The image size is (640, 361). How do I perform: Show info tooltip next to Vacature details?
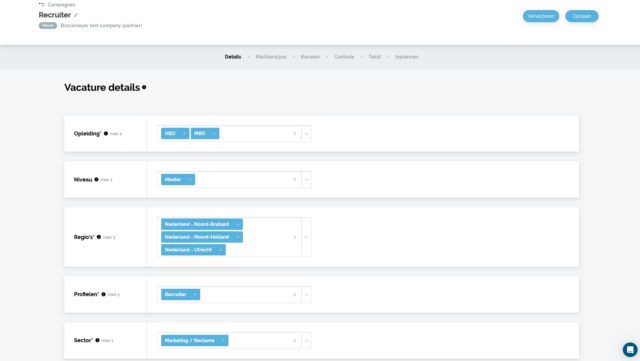point(144,87)
